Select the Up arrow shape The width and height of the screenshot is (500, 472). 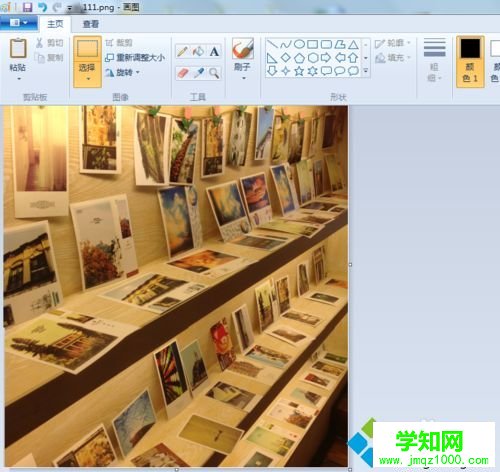[353, 58]
